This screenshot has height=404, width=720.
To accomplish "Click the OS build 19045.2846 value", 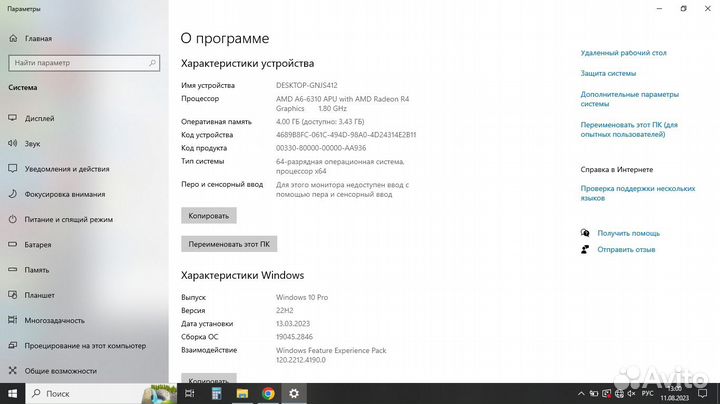I will (x=294, y=337).
